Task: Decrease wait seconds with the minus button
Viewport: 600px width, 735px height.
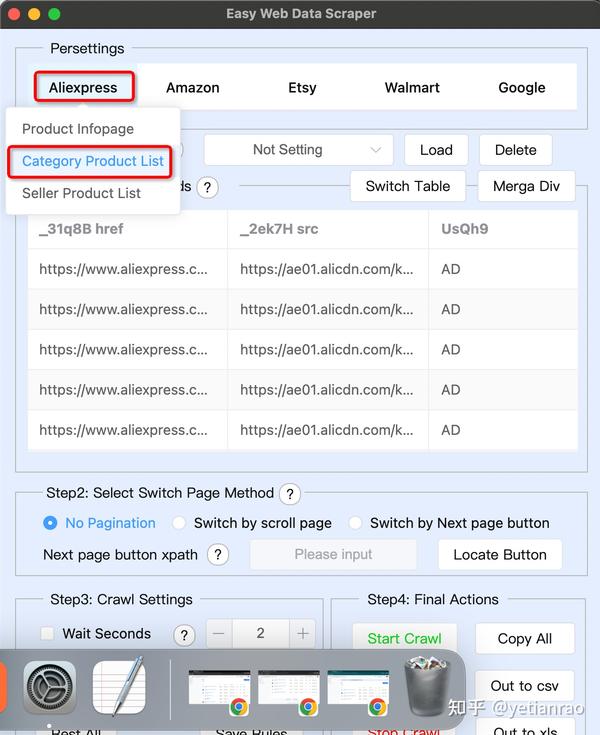Action: click(x=219, y=634)
